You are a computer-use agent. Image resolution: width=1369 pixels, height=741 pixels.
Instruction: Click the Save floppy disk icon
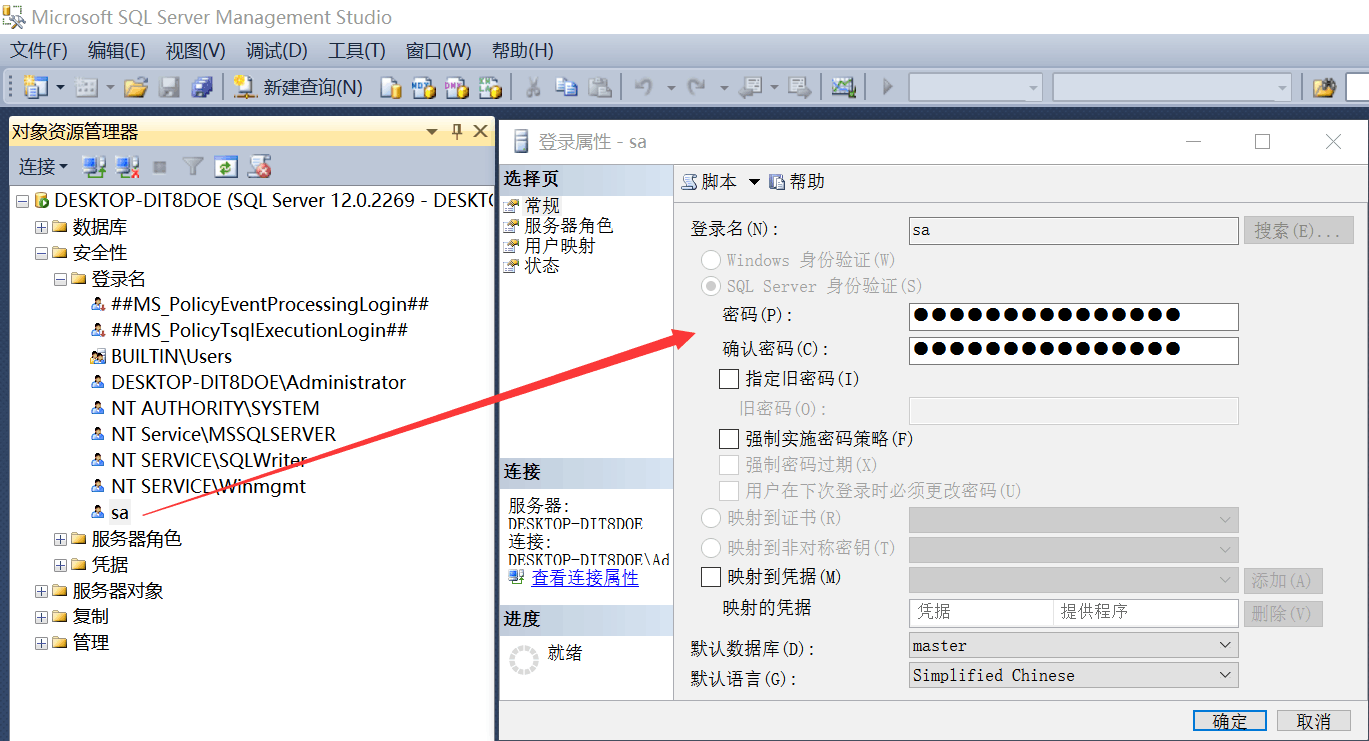(169, 87)
